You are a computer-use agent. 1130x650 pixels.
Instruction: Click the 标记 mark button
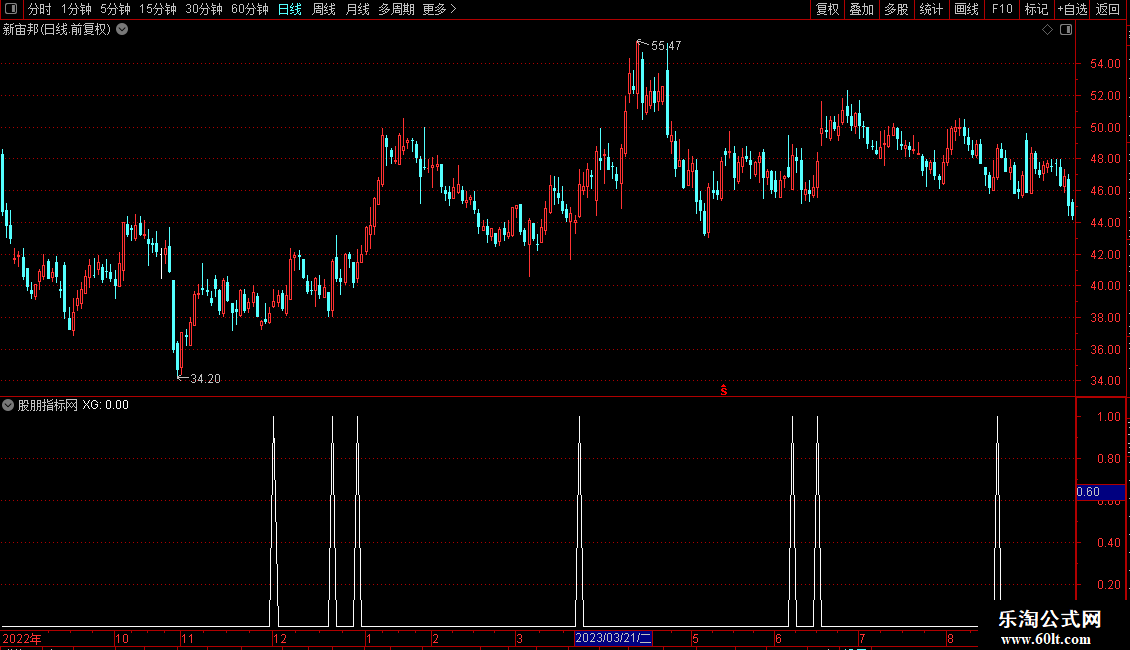1036,9
